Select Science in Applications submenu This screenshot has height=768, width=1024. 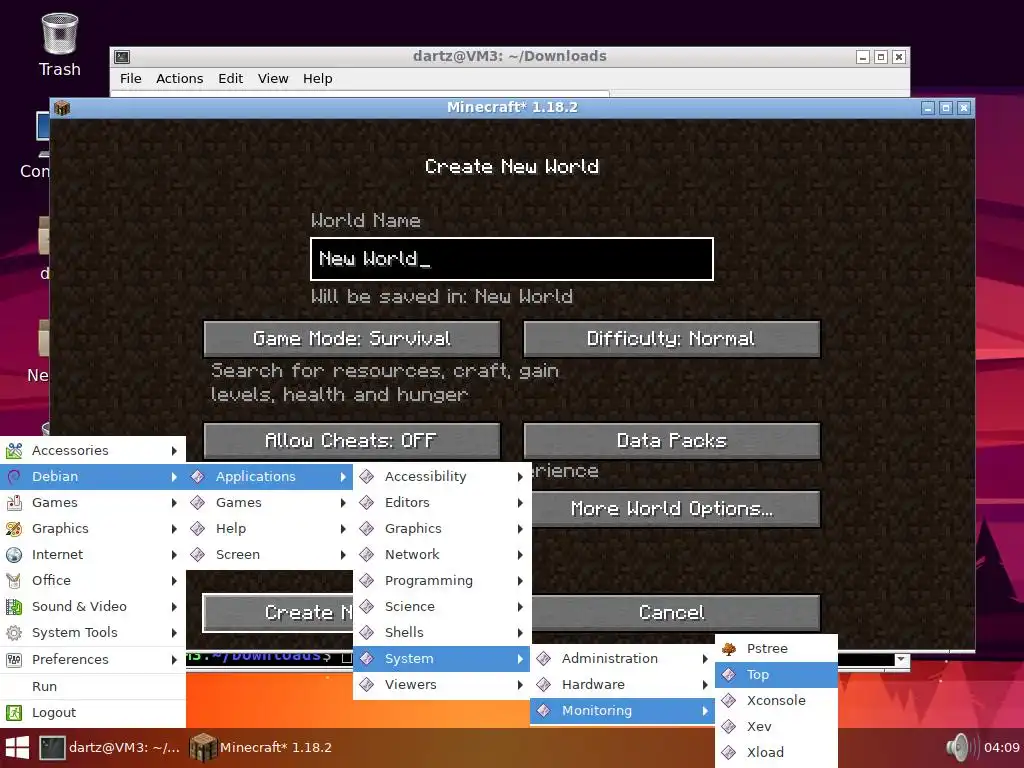(442, 607)
